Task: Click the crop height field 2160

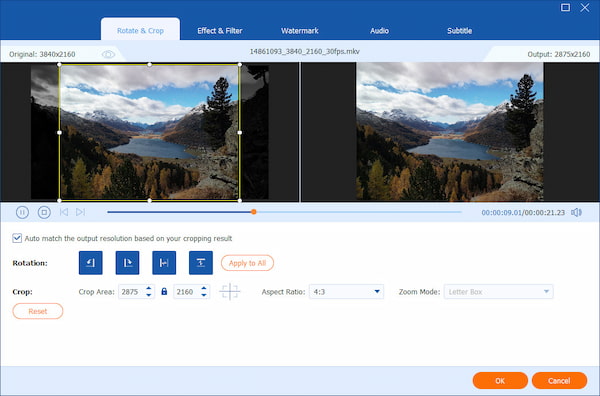Action: [187, 292]
